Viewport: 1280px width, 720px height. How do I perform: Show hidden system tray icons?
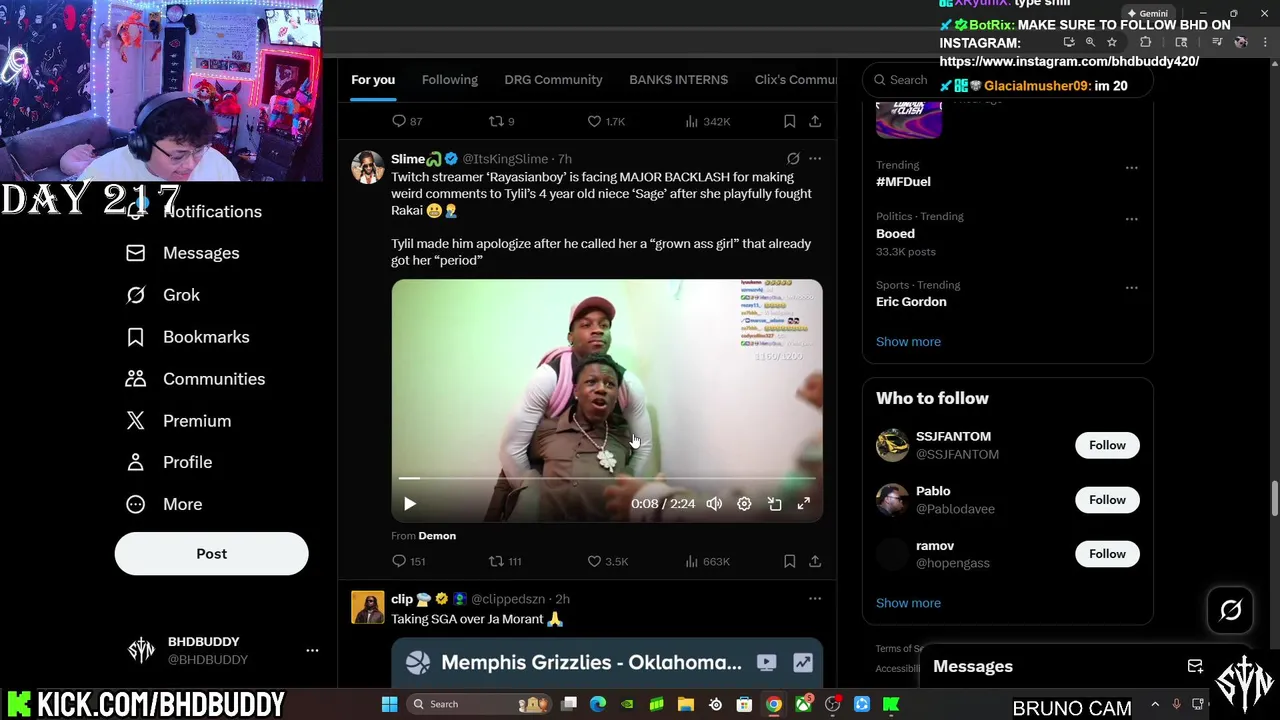click(x=1155, y=704)
